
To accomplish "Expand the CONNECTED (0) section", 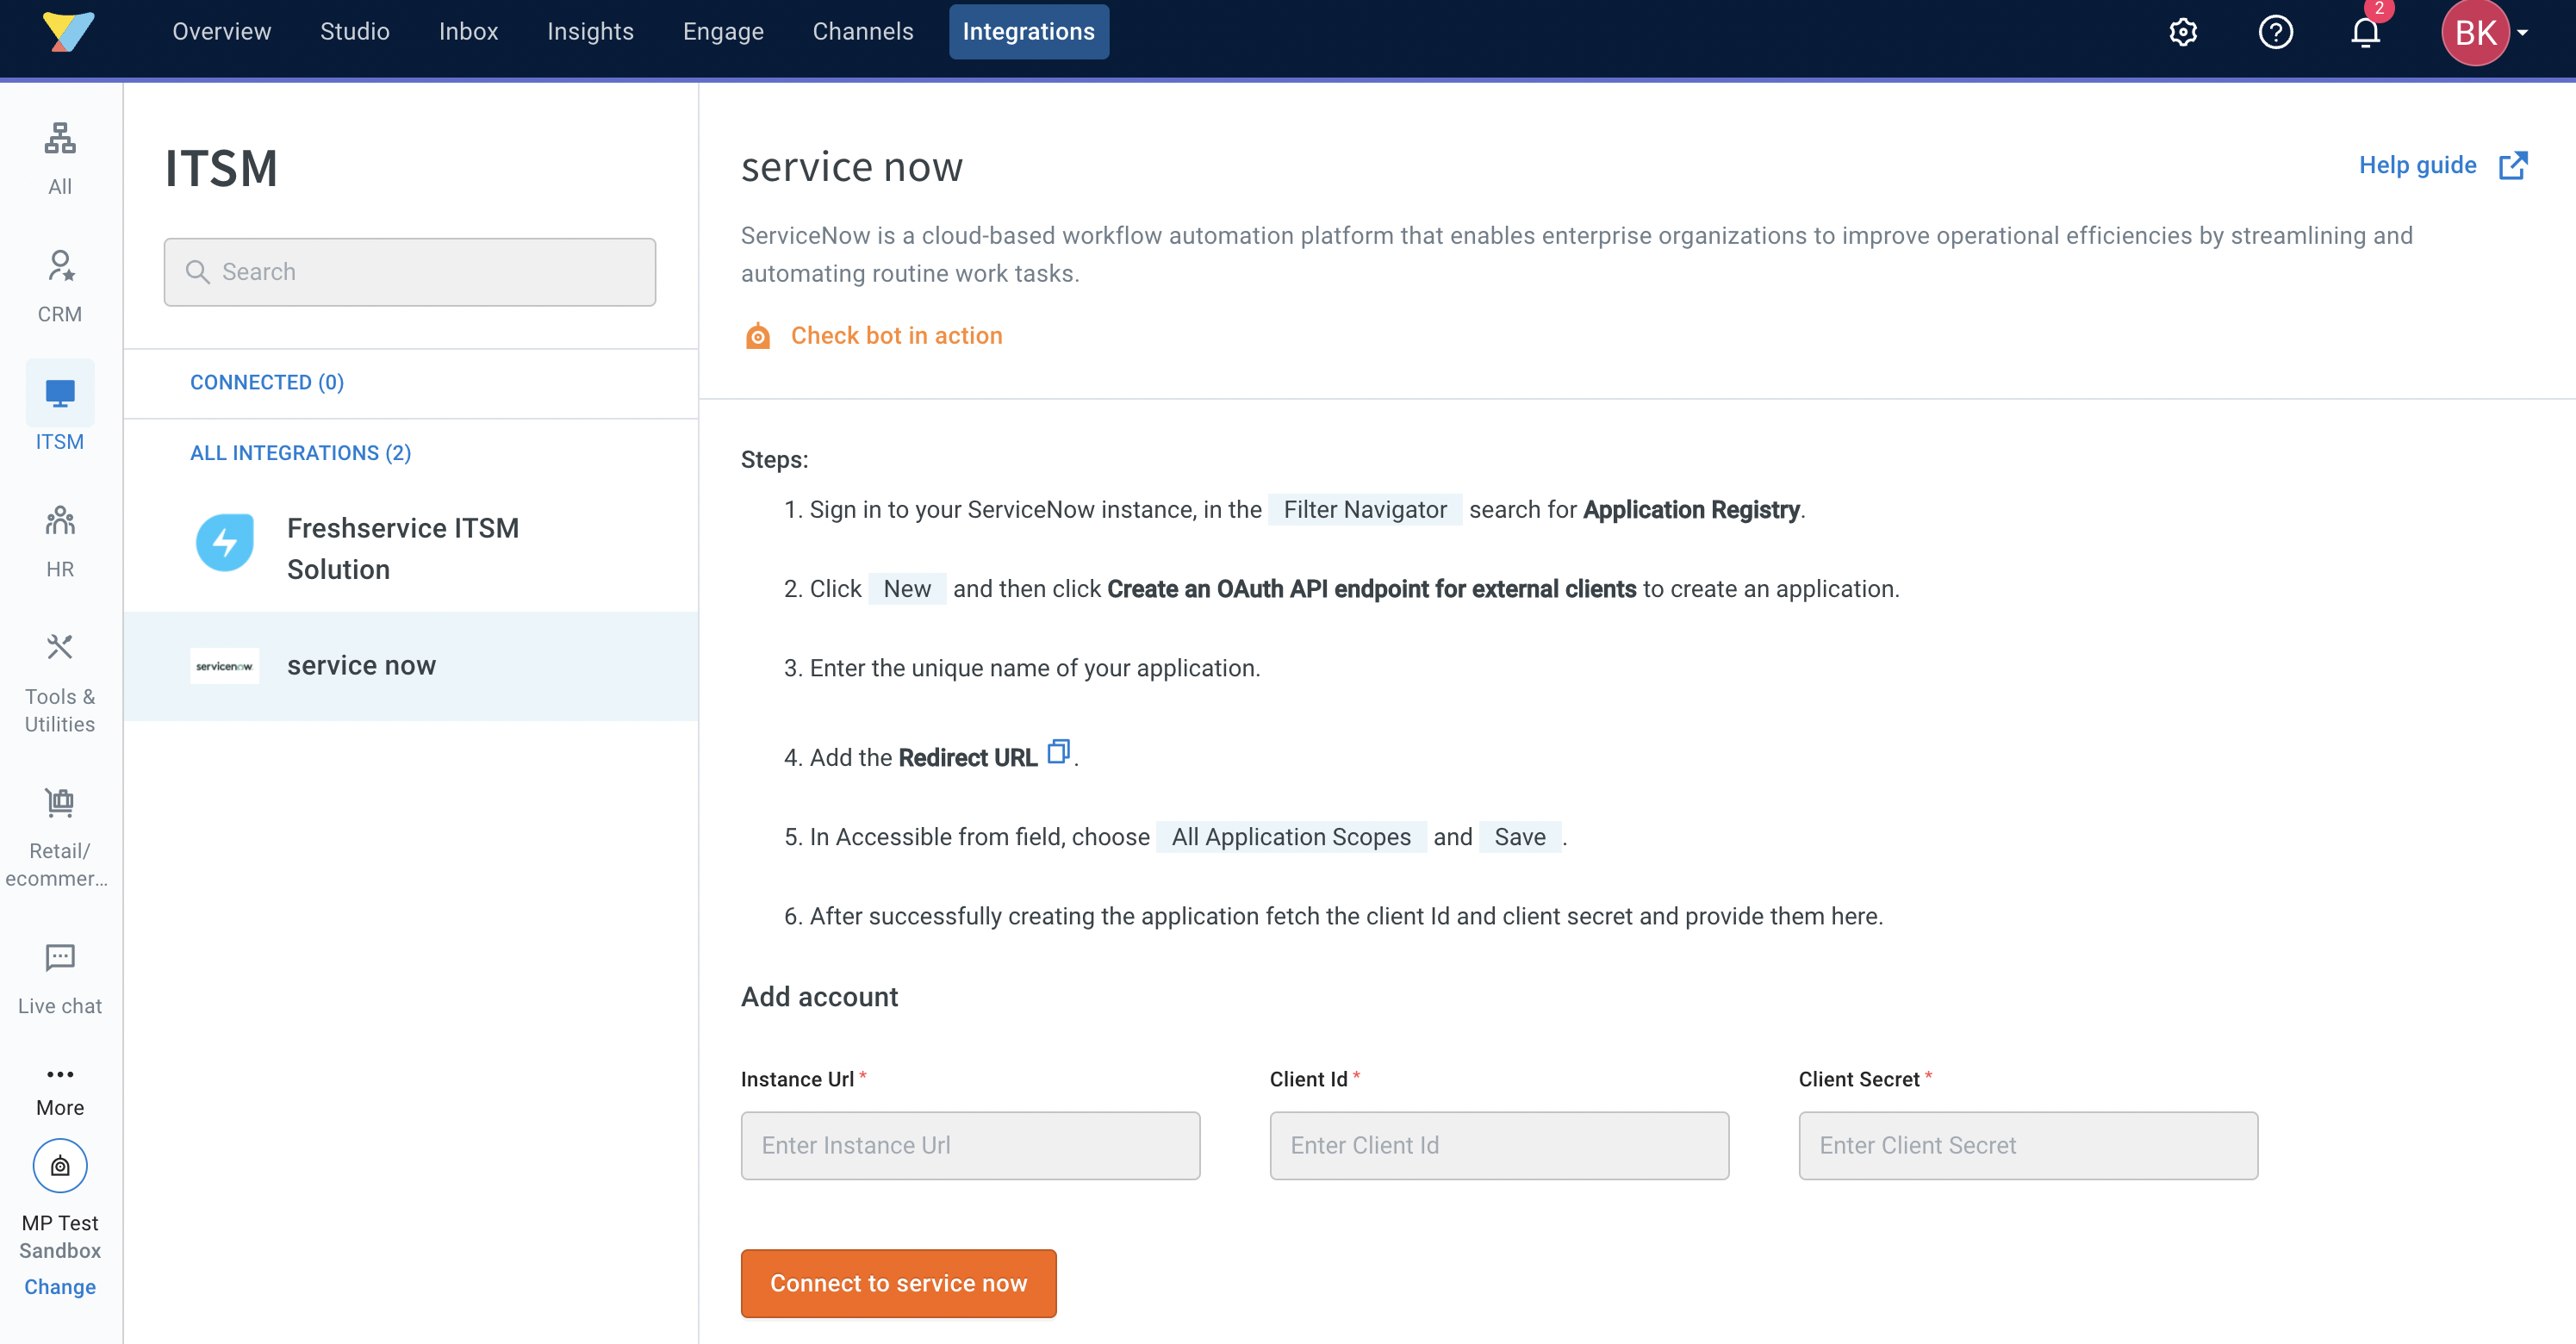I will 267,382.
